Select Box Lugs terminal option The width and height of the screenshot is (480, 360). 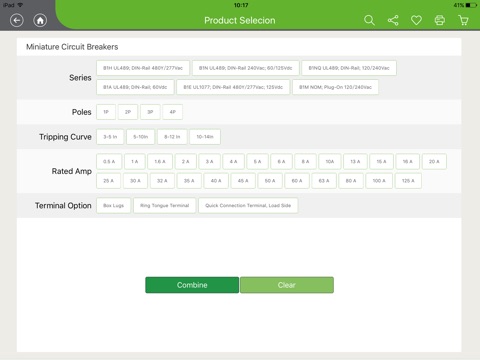coord(113,205)
